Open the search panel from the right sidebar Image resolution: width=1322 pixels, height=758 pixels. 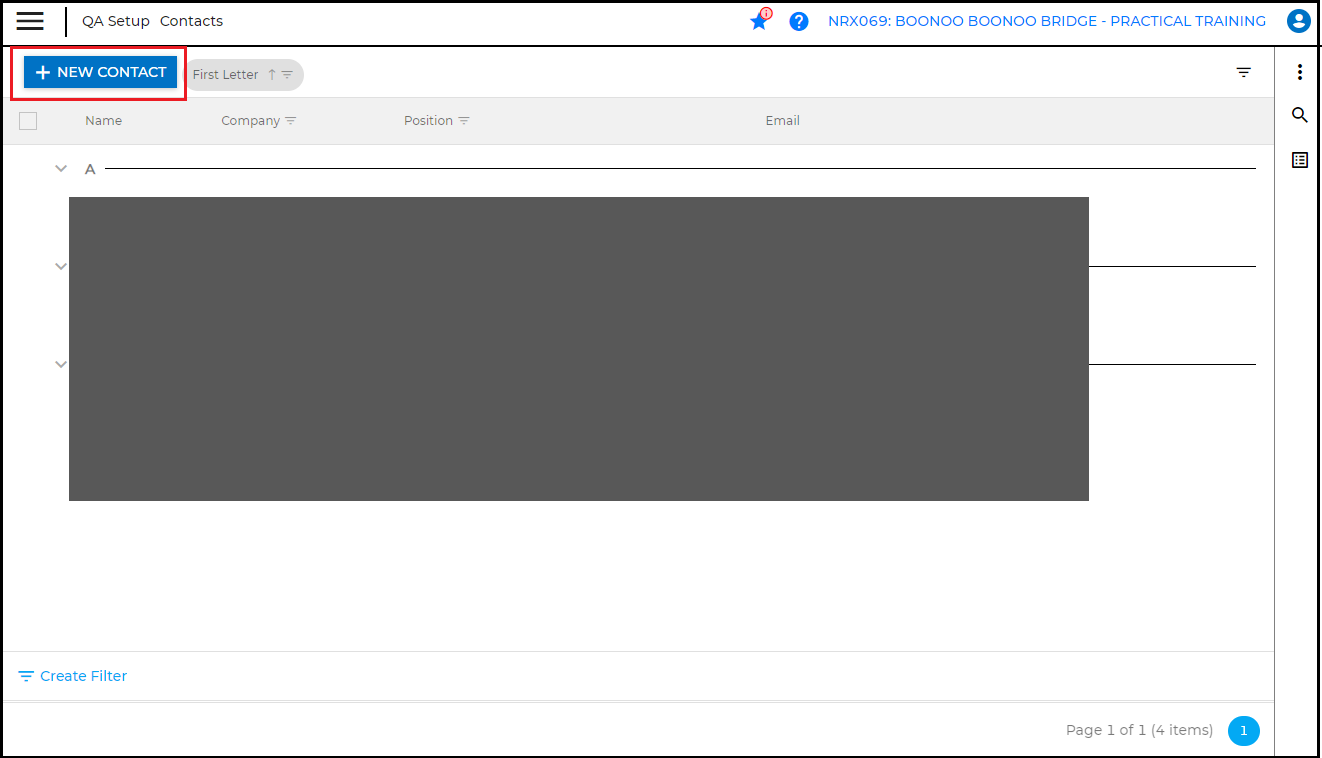click(x=1299, y=115)
